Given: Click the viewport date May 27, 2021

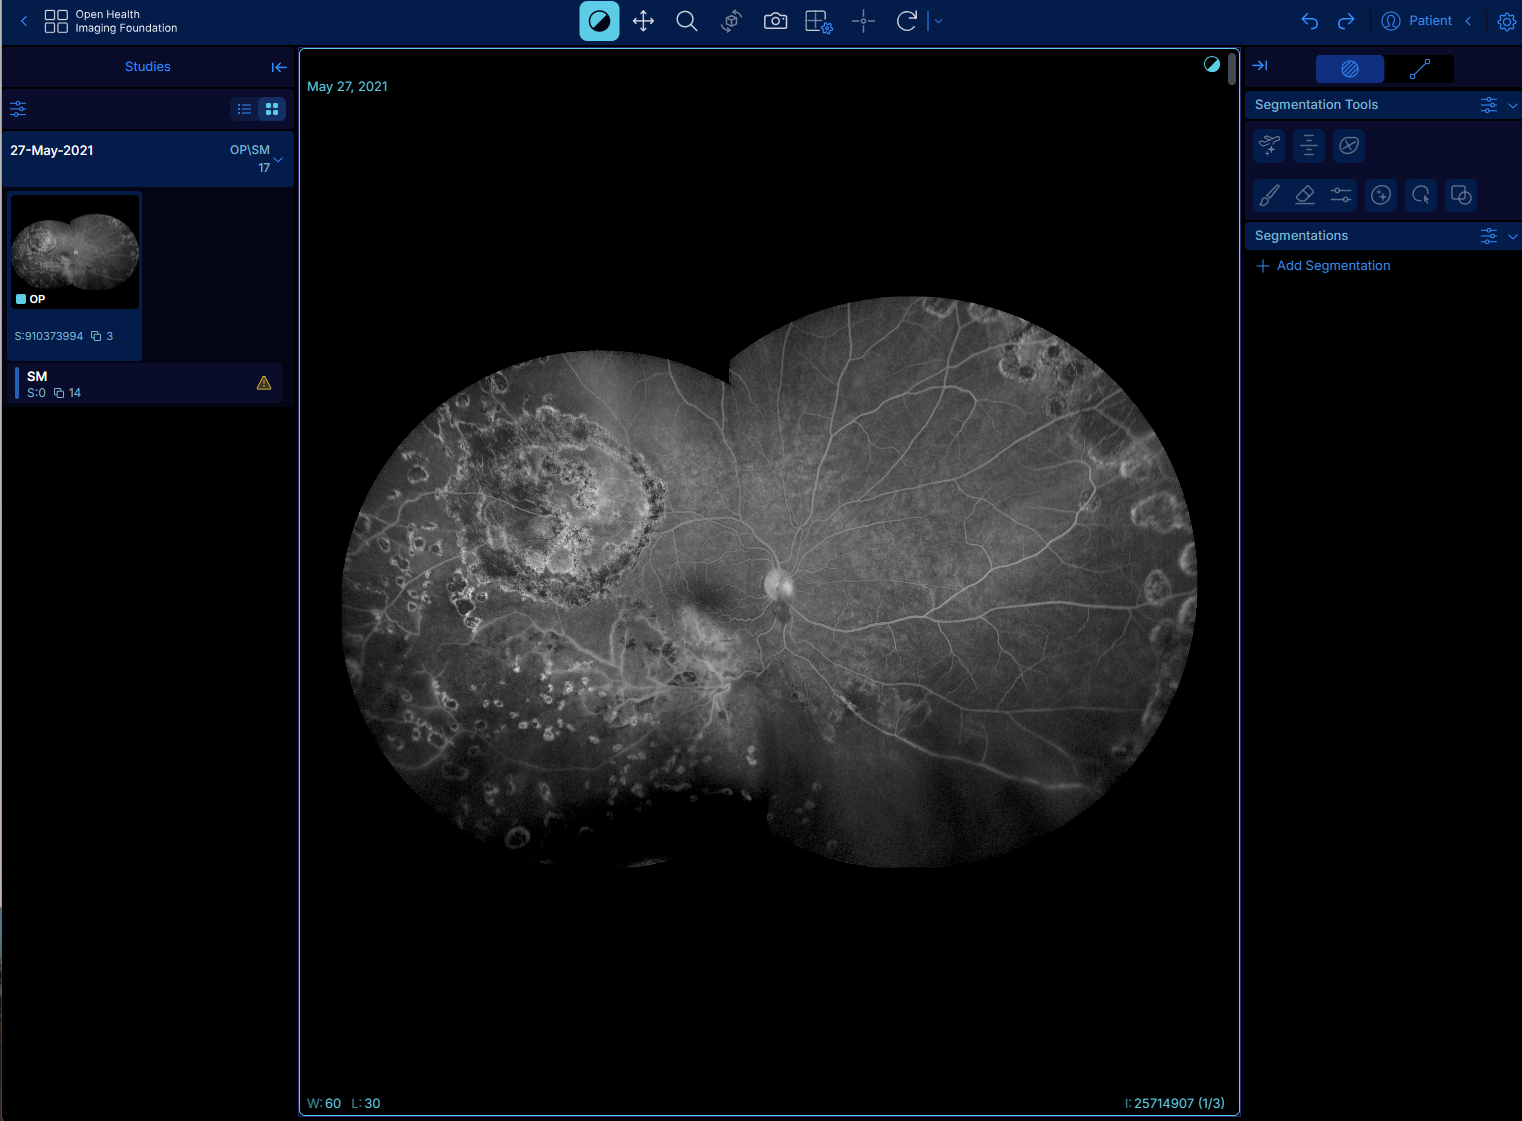Looking at the screenshot, I should click(x=347, y=87).
